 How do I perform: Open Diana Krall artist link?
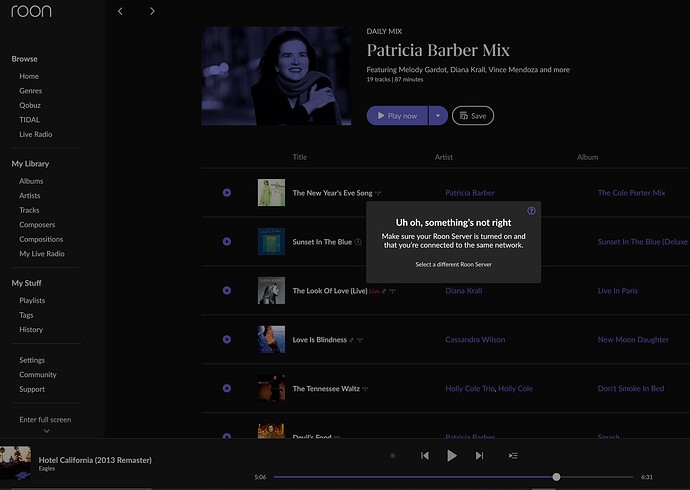(x=464, y=290)
